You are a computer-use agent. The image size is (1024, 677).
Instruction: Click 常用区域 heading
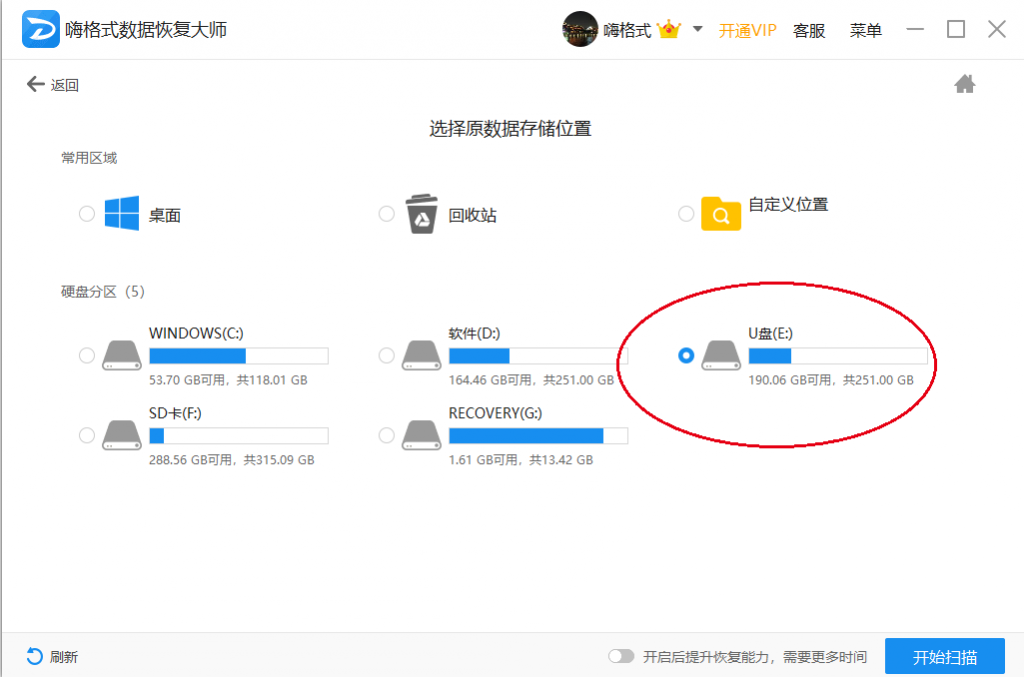89,158
